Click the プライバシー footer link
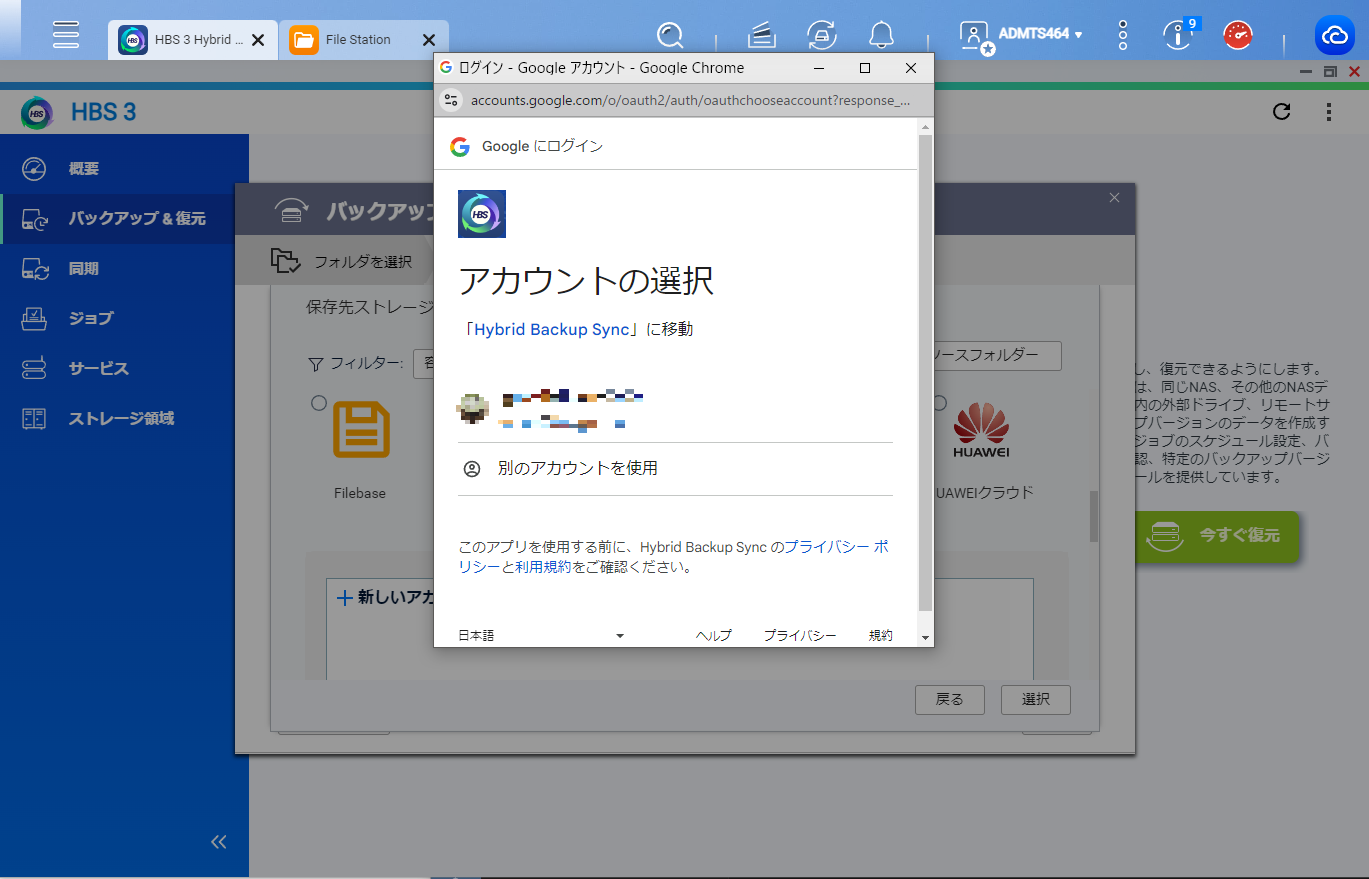This screenshot has height=879, width=1369. tap(800, 635)
